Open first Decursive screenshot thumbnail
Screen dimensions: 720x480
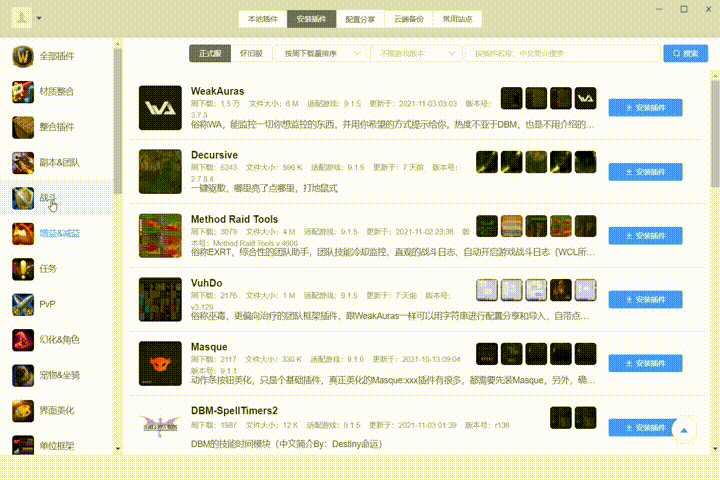(487, 162)
